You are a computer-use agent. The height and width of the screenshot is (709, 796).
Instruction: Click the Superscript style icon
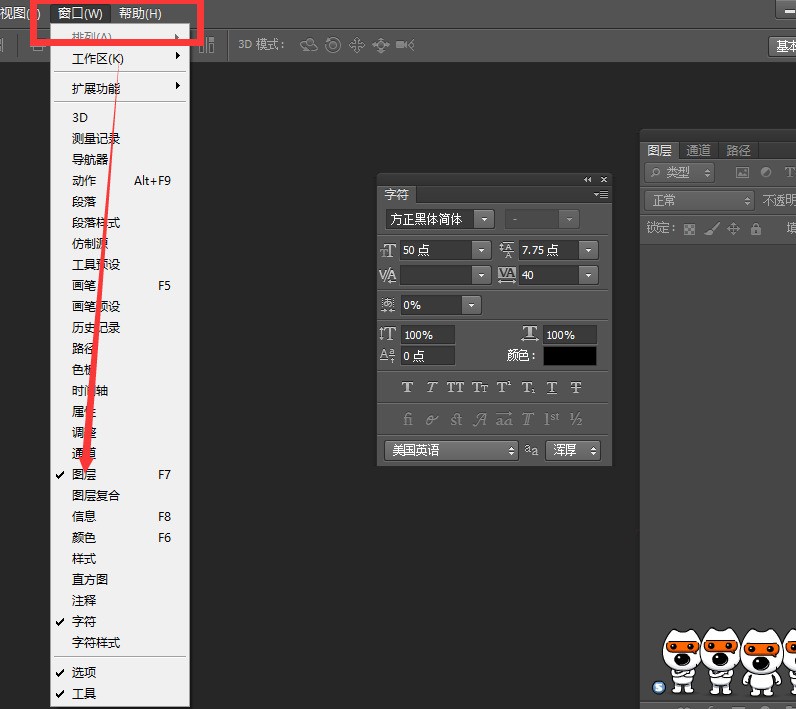[504, 388]
